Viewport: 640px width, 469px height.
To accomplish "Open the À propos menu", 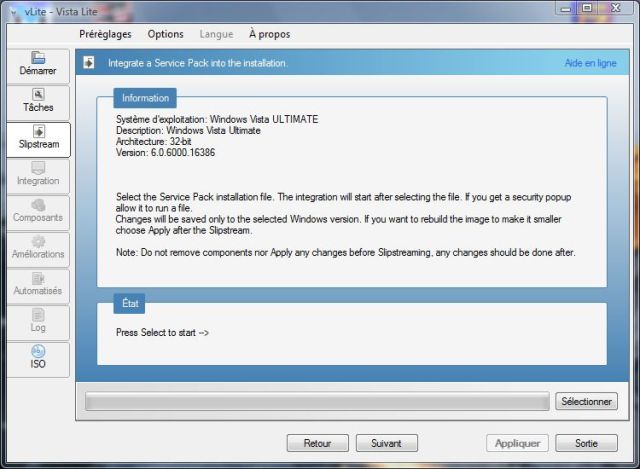I will (269, 34).
